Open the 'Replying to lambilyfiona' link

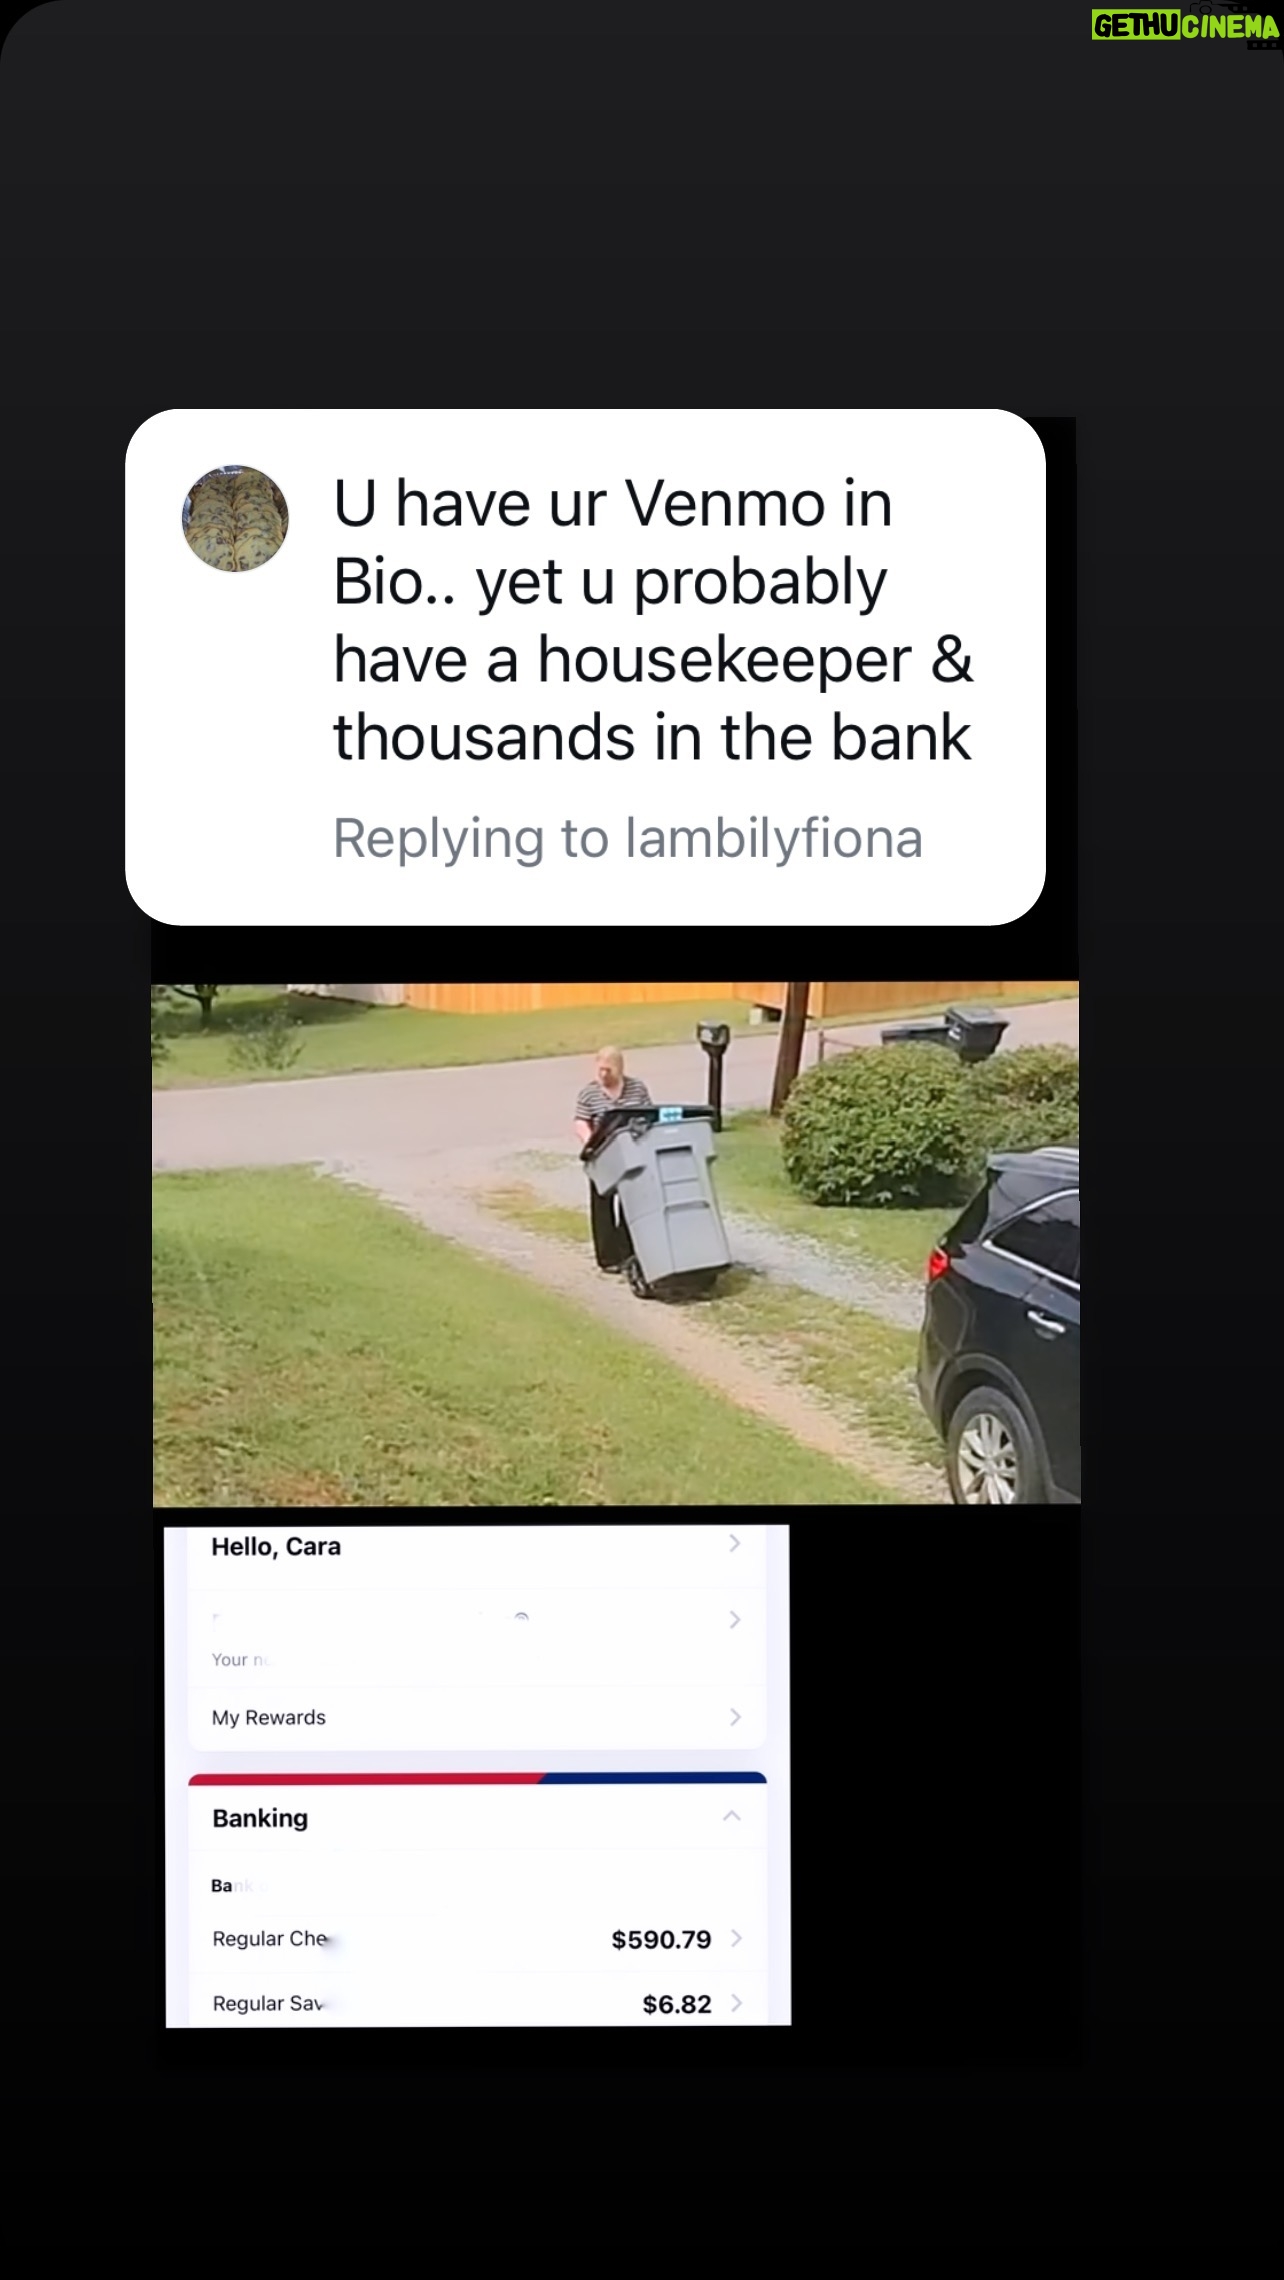tap(627, 838)
